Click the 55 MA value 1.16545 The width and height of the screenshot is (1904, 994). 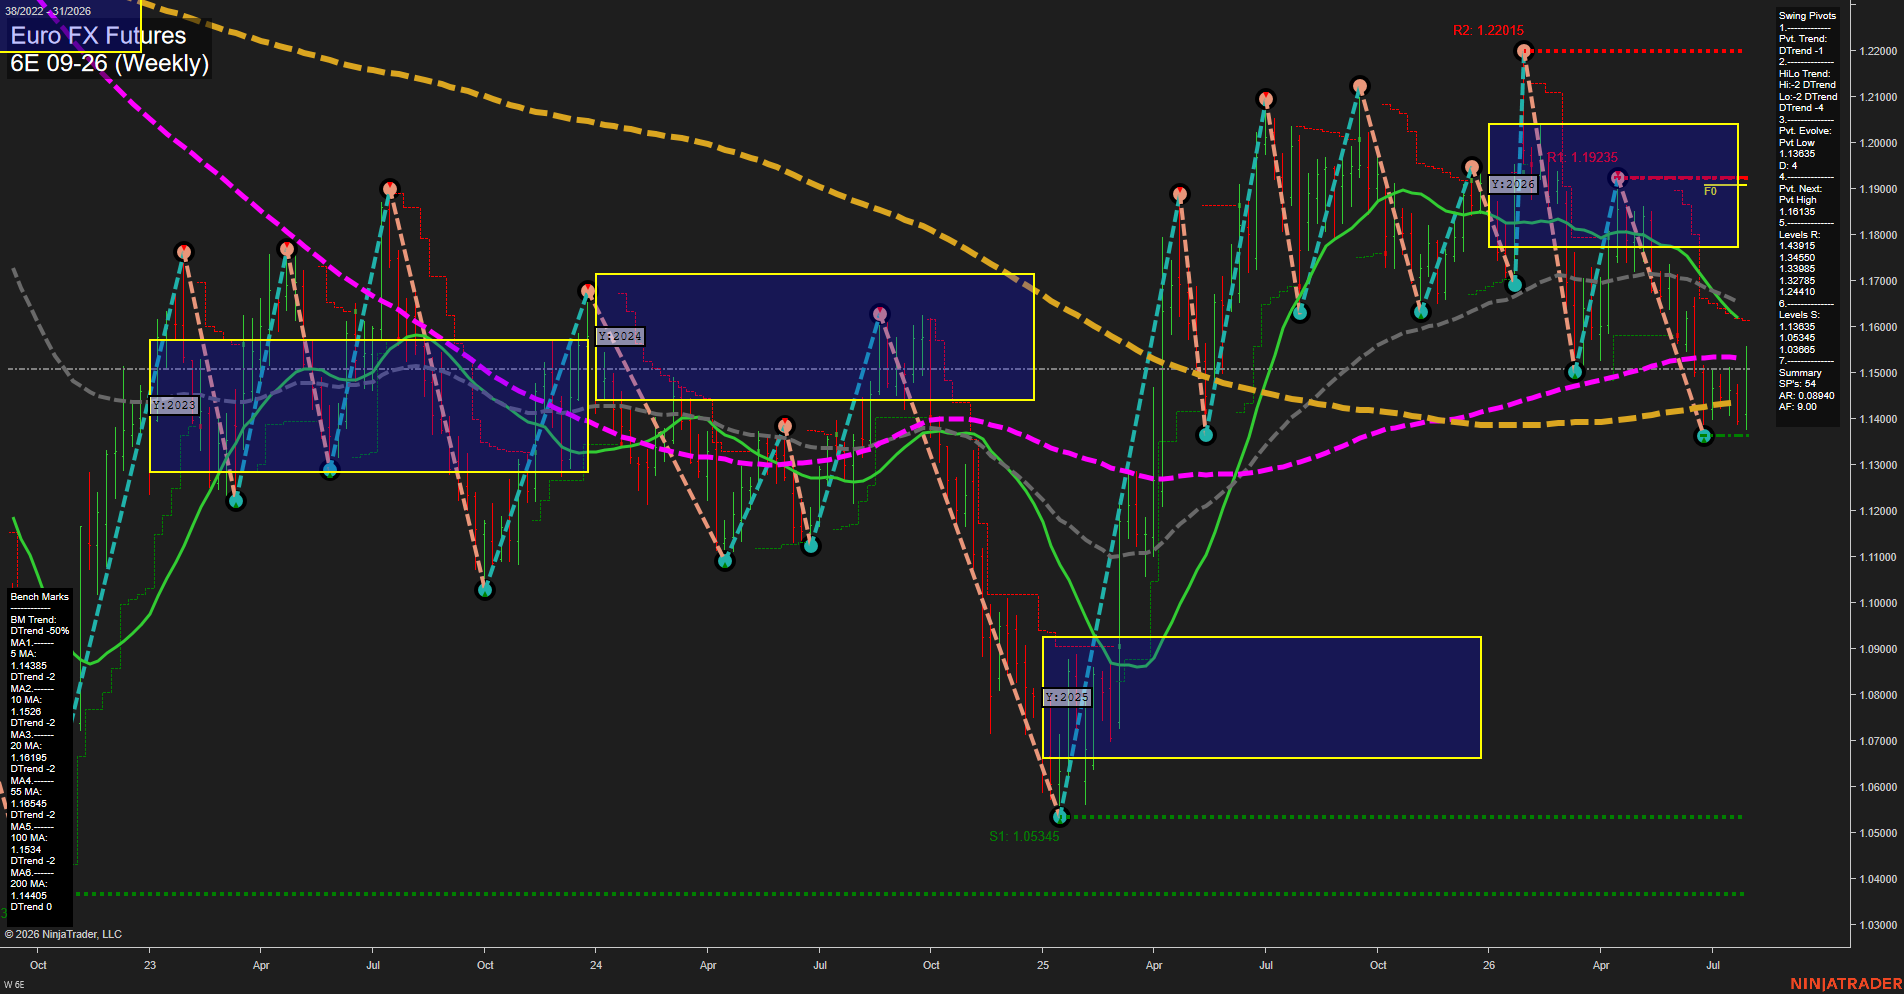coord(29,804)
